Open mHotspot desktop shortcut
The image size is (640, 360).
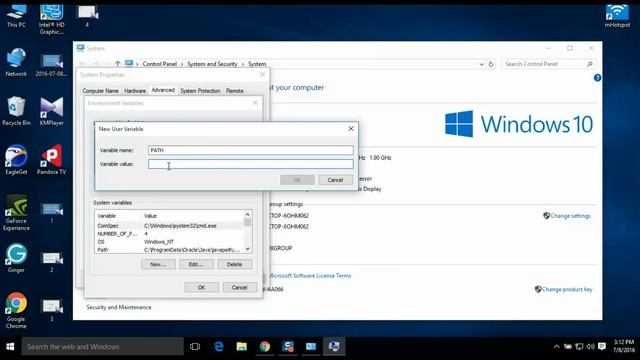point(617,16)
